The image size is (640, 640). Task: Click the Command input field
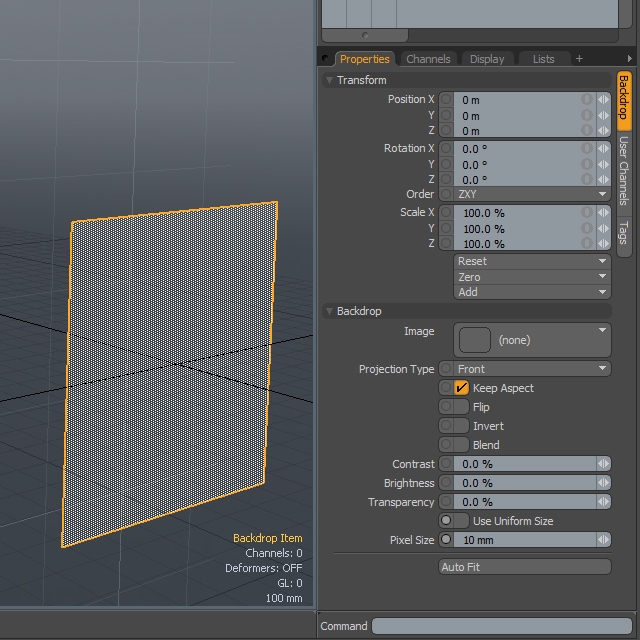click(x=502, y=625)
